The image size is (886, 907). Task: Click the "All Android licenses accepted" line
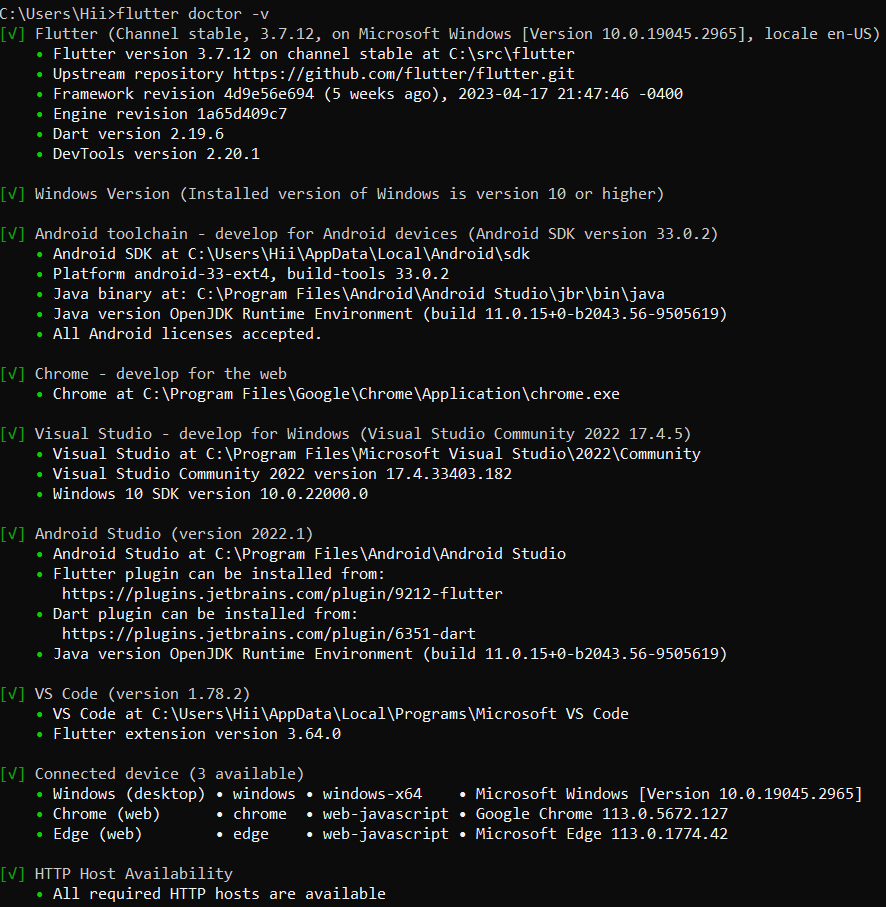click(x=187, y=334)
